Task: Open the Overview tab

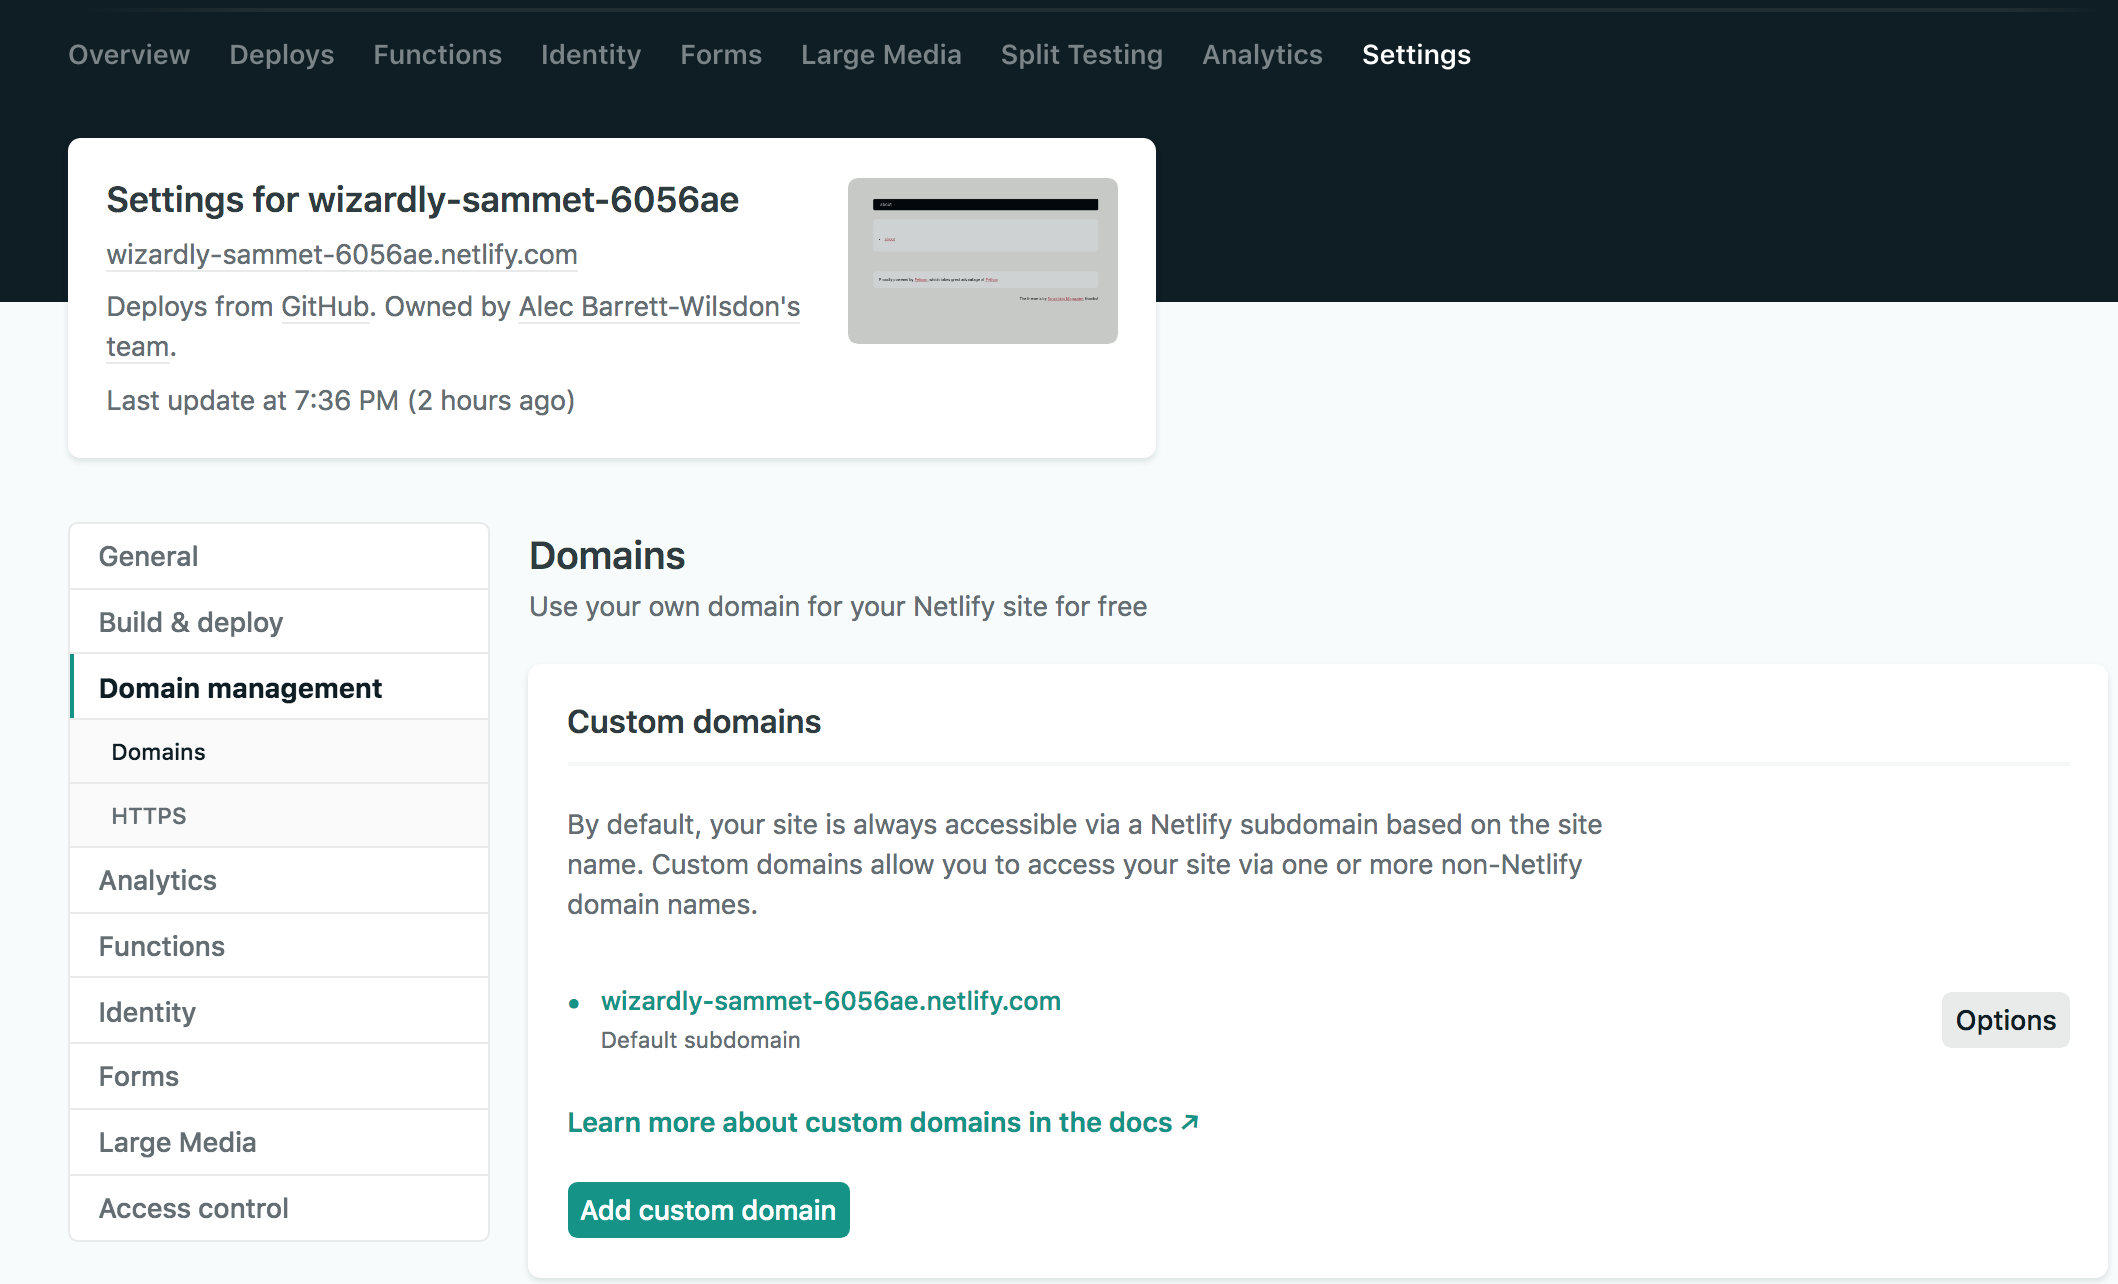Action: 129,55
